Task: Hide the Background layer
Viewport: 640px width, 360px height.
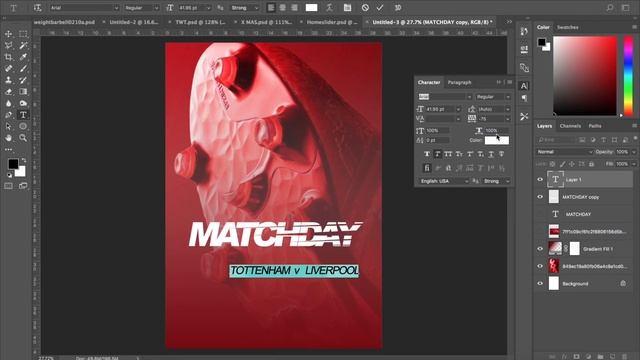Action: pos(540,283)
